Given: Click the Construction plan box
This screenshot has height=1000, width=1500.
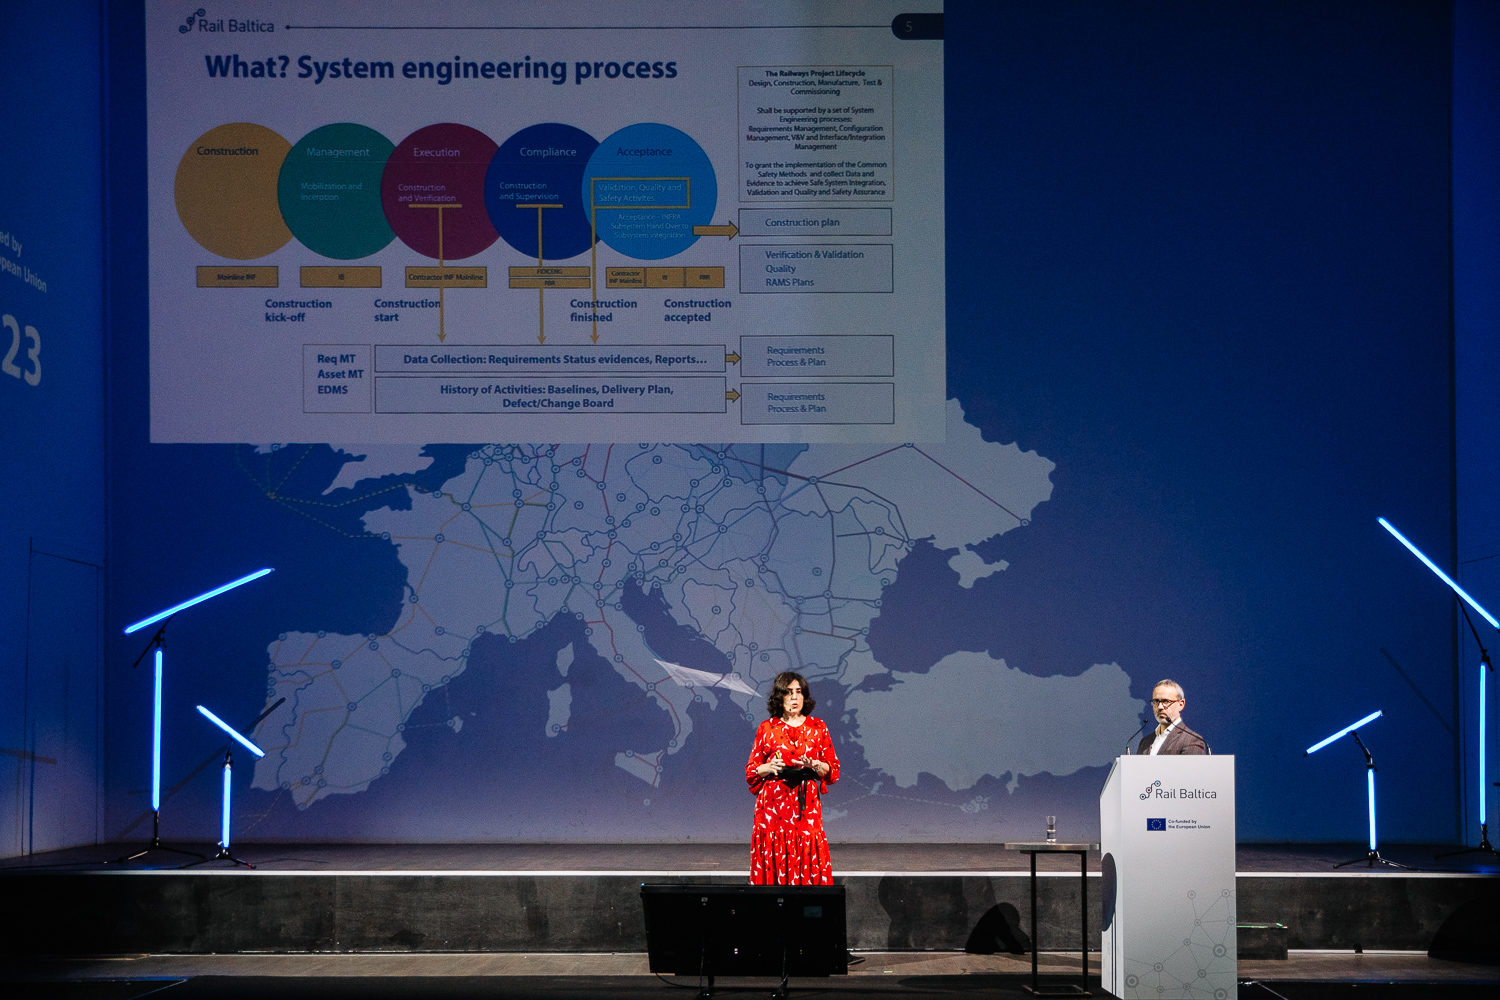Looking at the screenshot, I should coord(815,222).
